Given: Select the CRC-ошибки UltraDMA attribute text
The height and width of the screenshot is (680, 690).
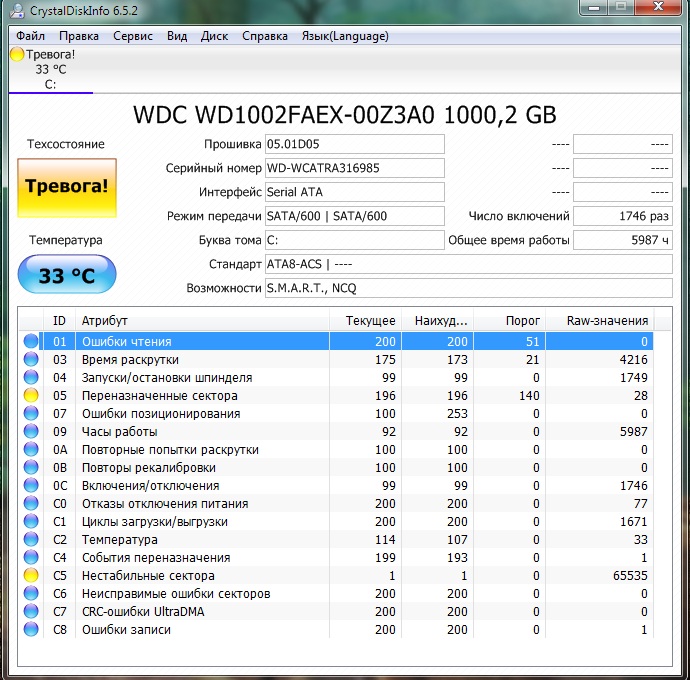Looking at the screenshot, I should (x=143, y=612).
